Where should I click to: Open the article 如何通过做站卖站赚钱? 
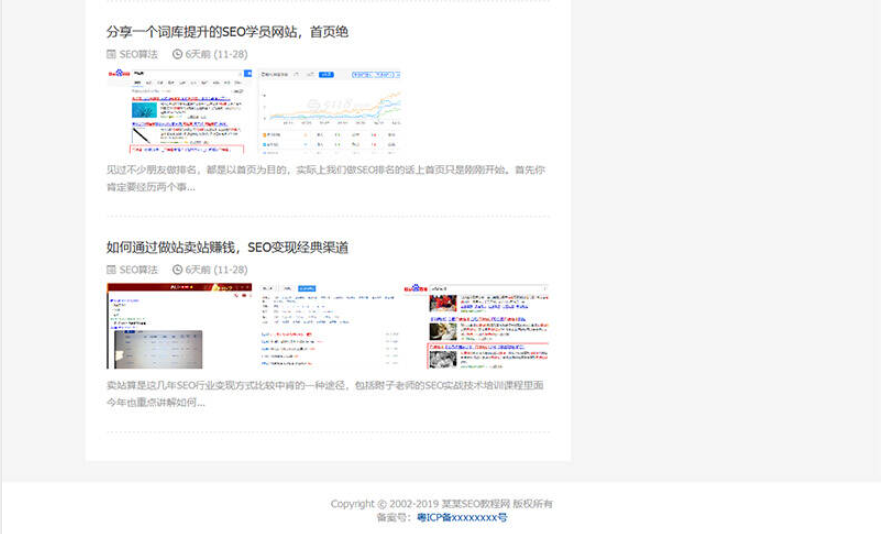227,247
